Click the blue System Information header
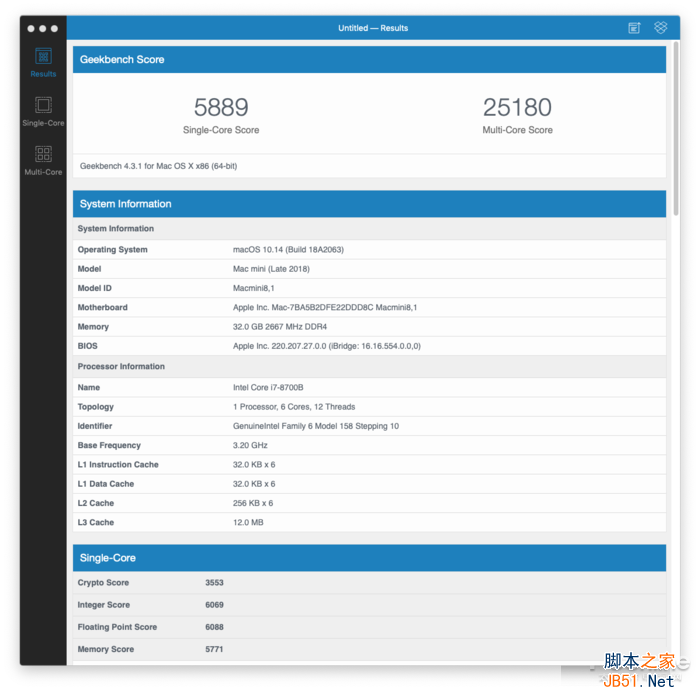The height and width of the screenshot is (690, 700). tap(369, 204)
